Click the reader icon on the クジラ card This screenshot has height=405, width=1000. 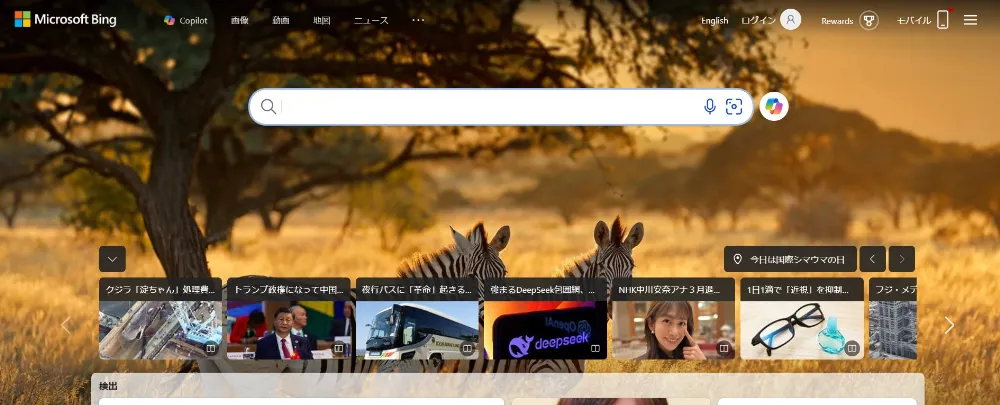click(x=210, y=349)
